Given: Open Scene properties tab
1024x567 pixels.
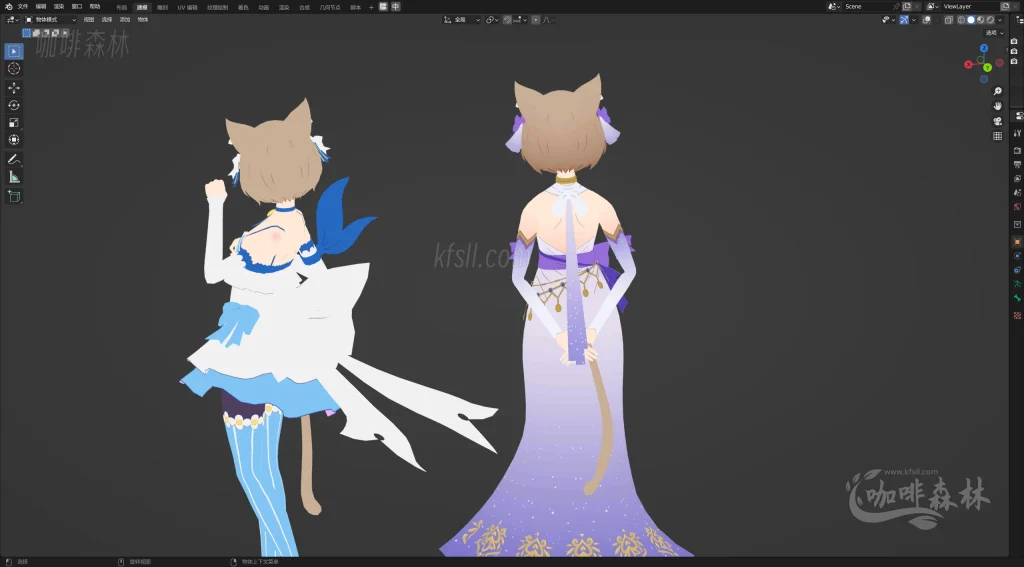Looking at the screenshot, I should point(1017,193).
